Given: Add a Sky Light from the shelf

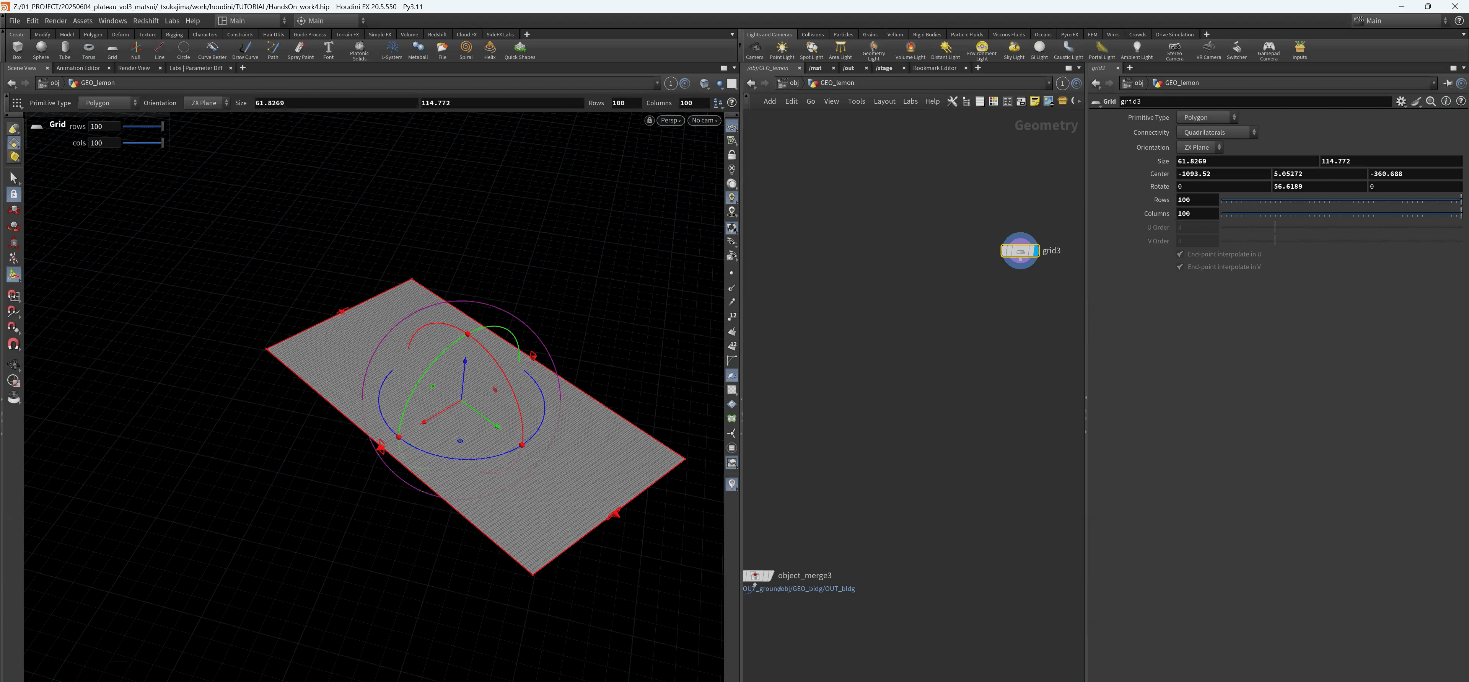Looking at the screenshot, I should (x=1013, y=49).
